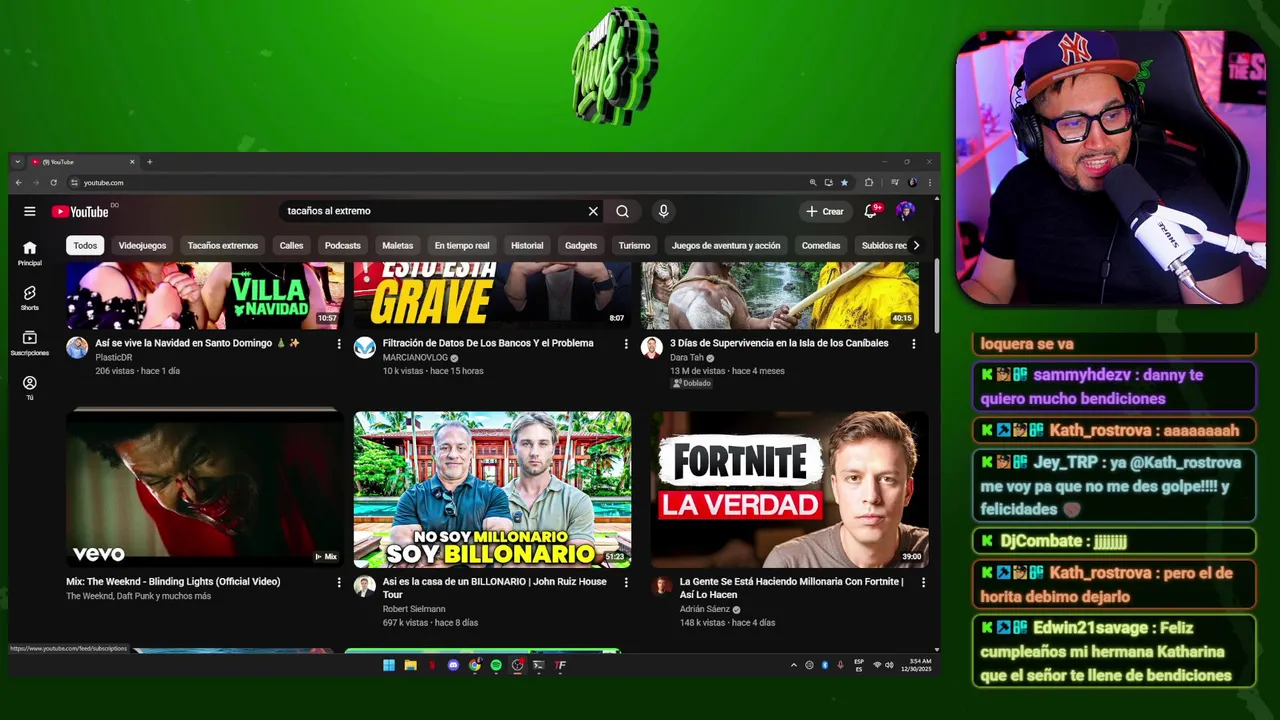Open options for John Ruiz House Tour video
Screen dimensions: 1280x720
pyautogui.click(x=626, y=582)
